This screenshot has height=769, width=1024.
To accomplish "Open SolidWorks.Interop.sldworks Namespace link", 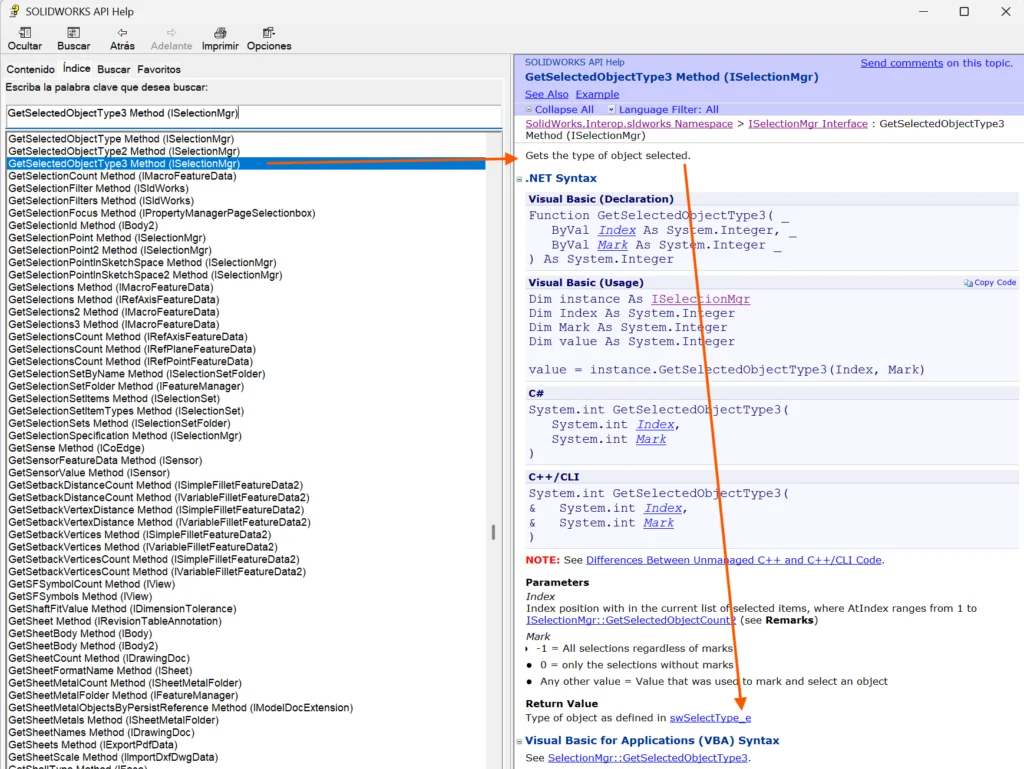I will [629, 123].
